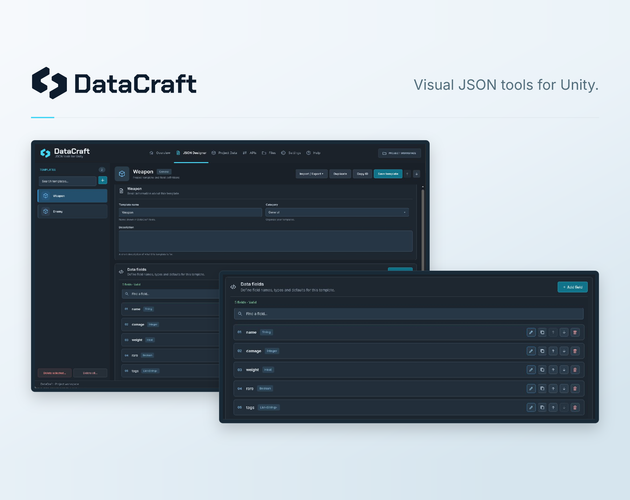This screenshot has width=630, height=500.
Task: Click the Template name input field
Action: (190, 212)
